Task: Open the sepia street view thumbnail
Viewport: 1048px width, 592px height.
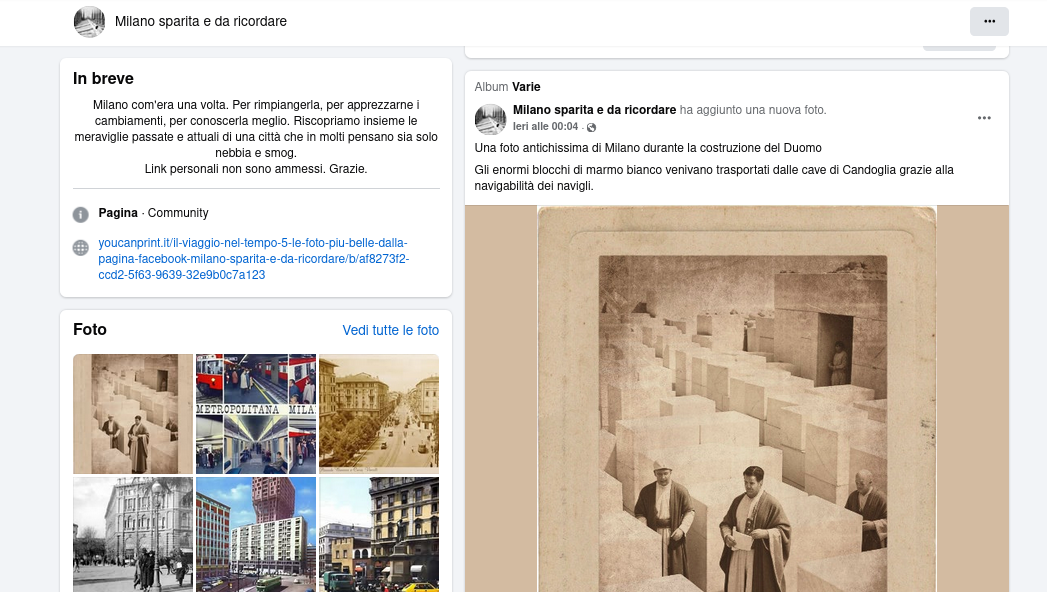Action: [378, 413]
